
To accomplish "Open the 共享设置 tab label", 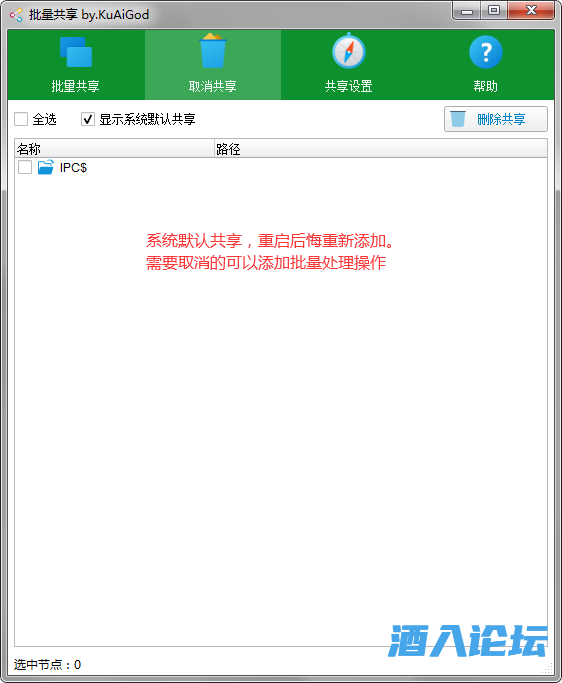I will click(x=349, y=86).
